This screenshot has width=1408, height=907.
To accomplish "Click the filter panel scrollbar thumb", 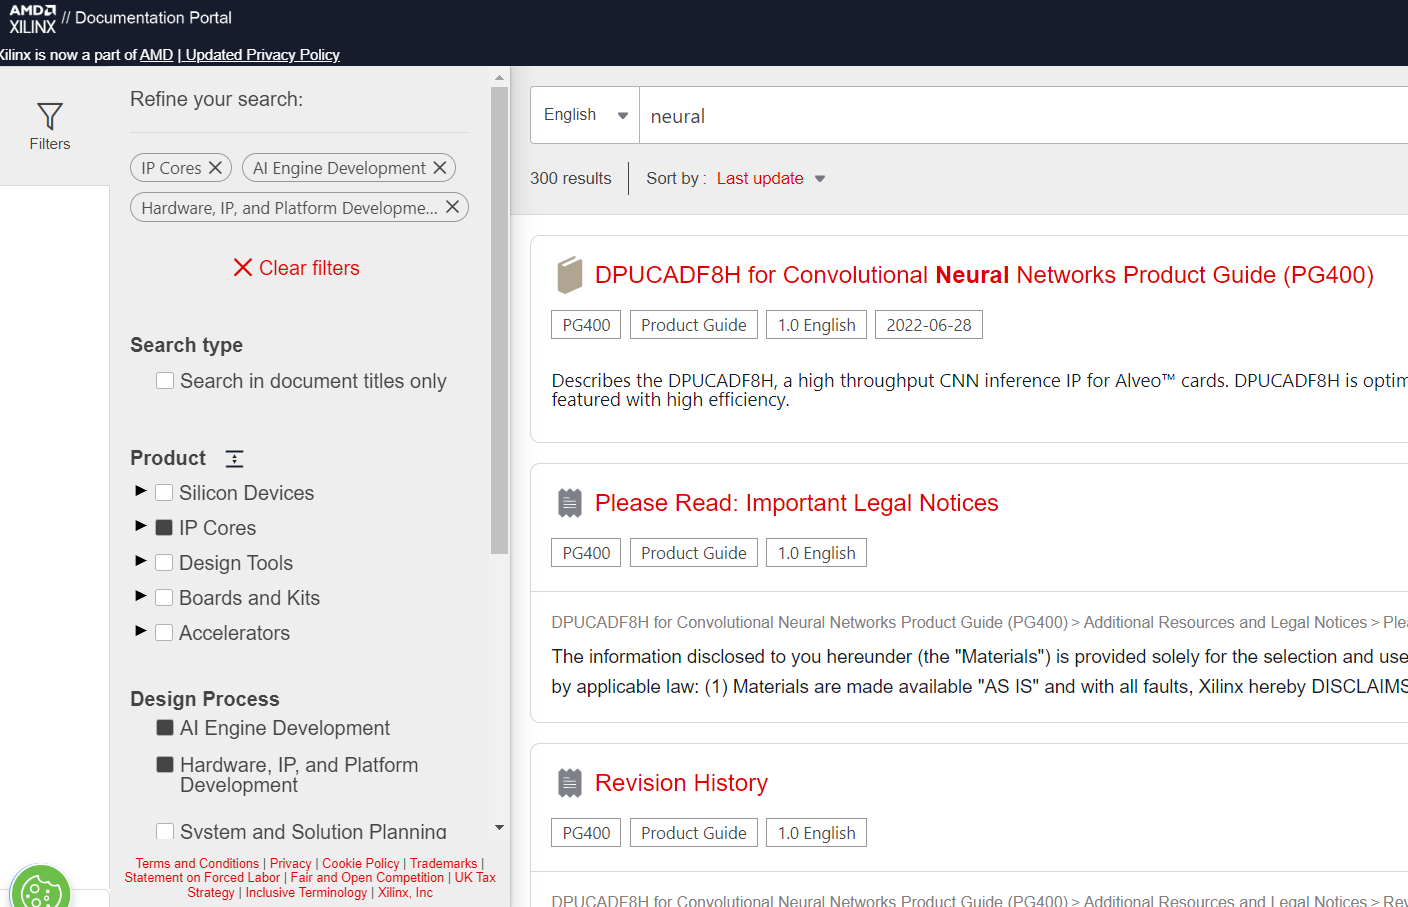I will (x=499, y=320).
